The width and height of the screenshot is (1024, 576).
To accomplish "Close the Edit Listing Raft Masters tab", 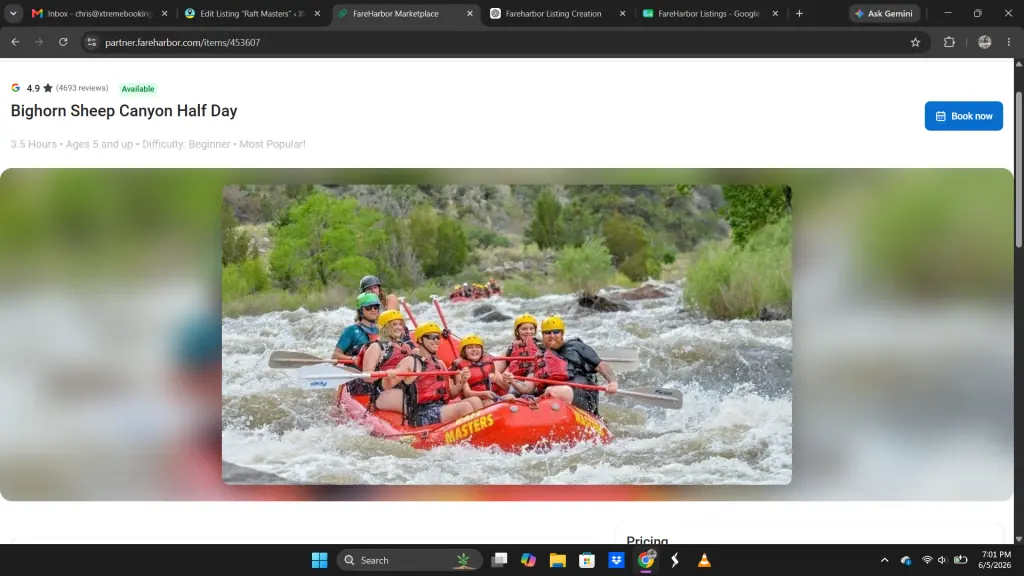I will 317,13.
